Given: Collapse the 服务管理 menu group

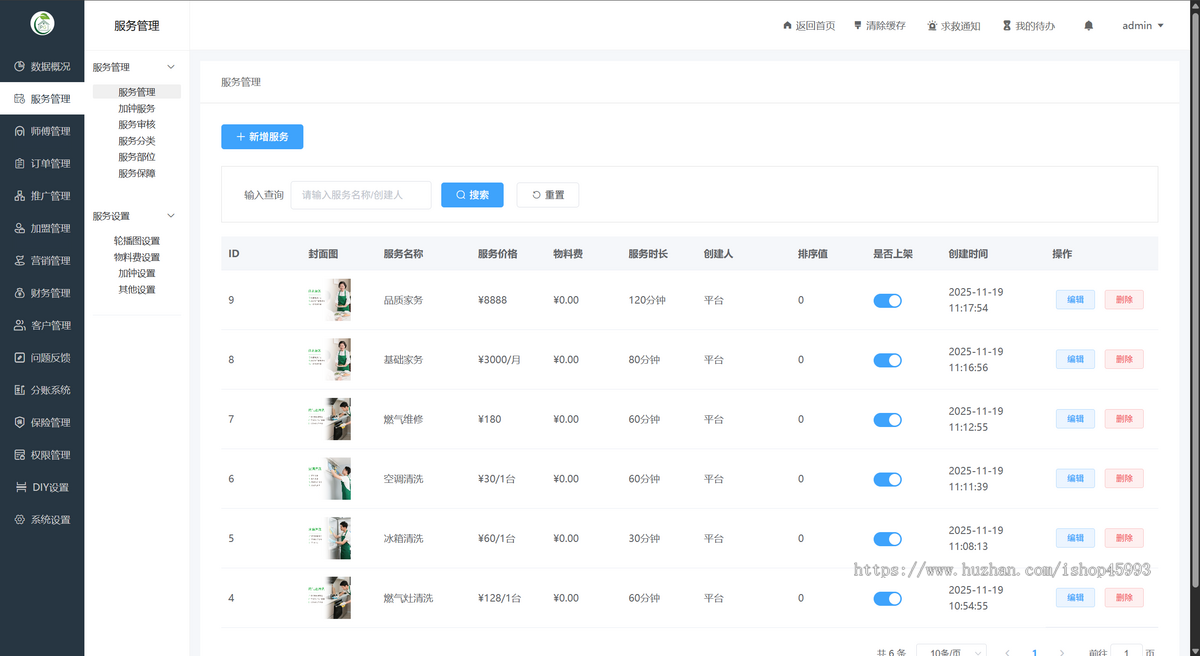Looking at the screenshot, I should (x=136, y=66).
